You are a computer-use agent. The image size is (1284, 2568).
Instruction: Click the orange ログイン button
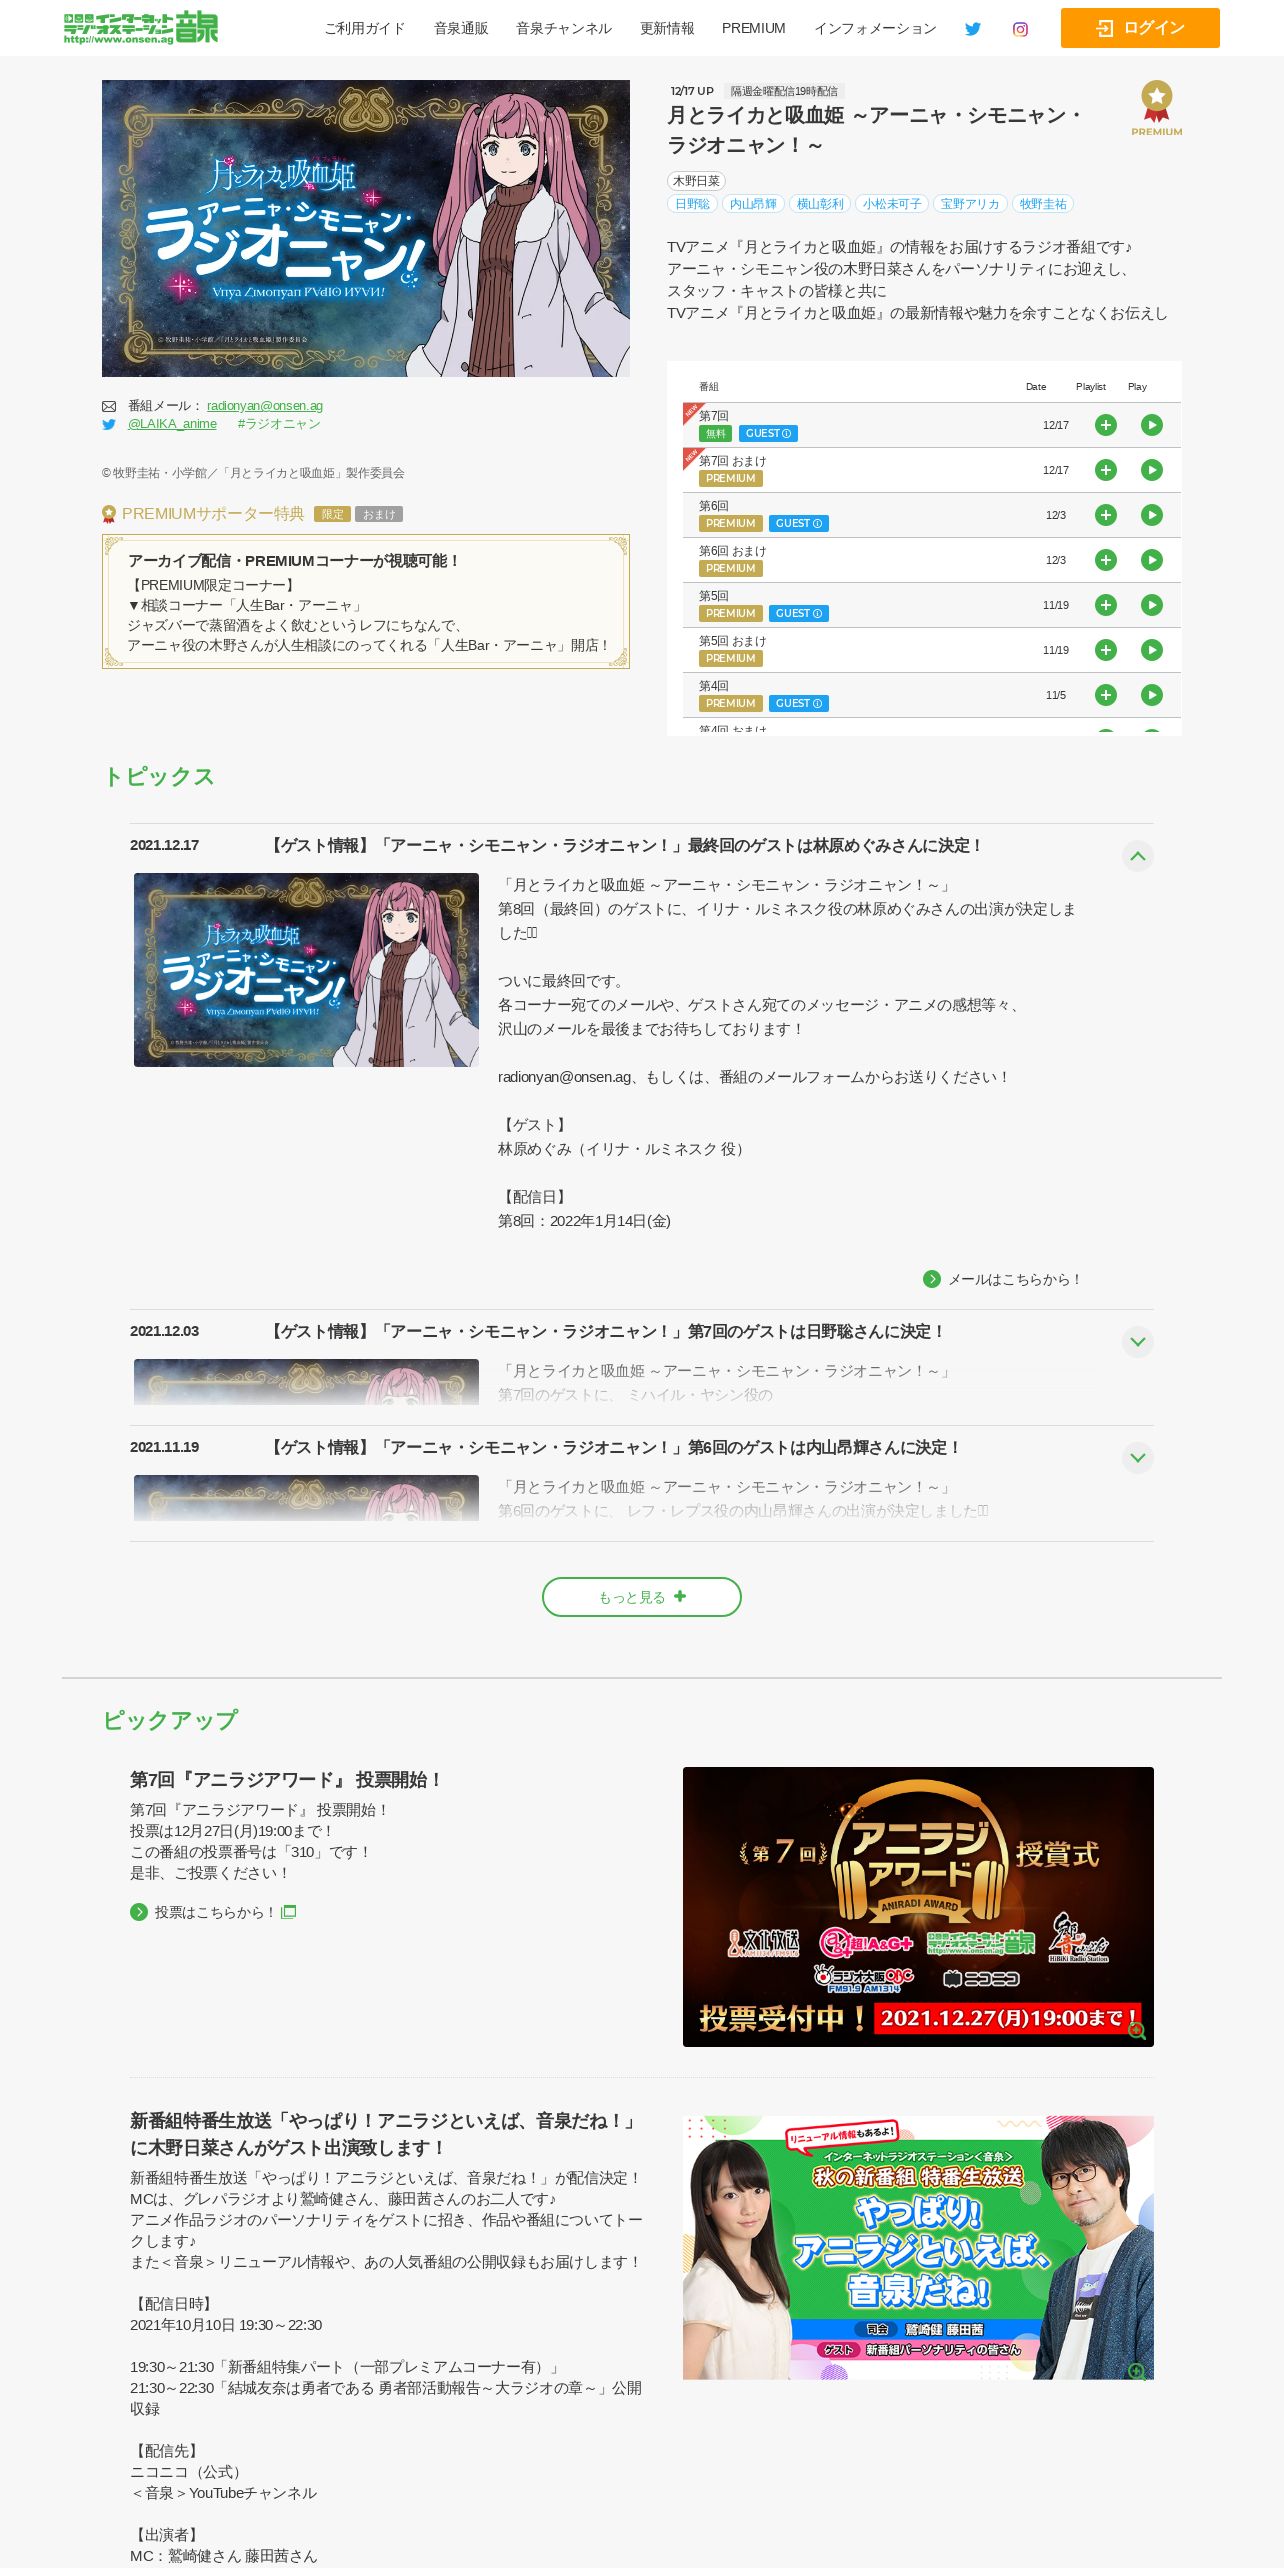1140,28
